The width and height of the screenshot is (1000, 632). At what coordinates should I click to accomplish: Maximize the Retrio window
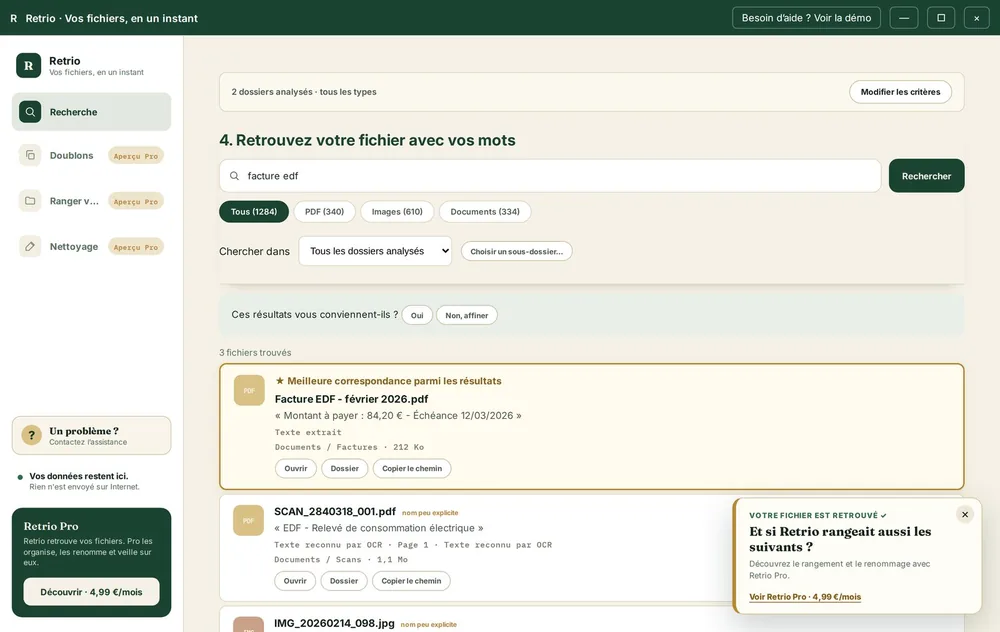pyautogui.click(x=941, y=18)
